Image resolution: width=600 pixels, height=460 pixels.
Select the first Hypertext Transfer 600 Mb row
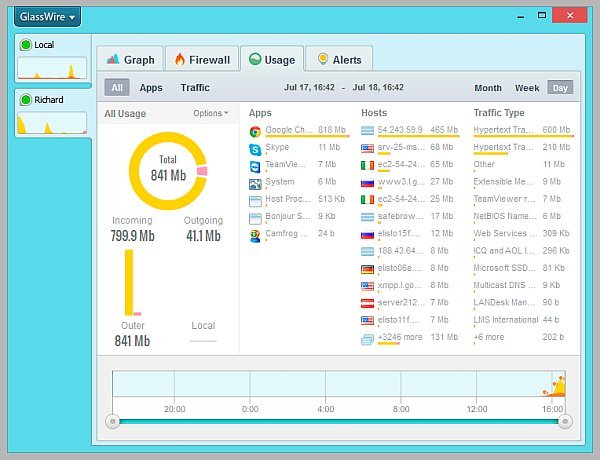pos(523,130)
